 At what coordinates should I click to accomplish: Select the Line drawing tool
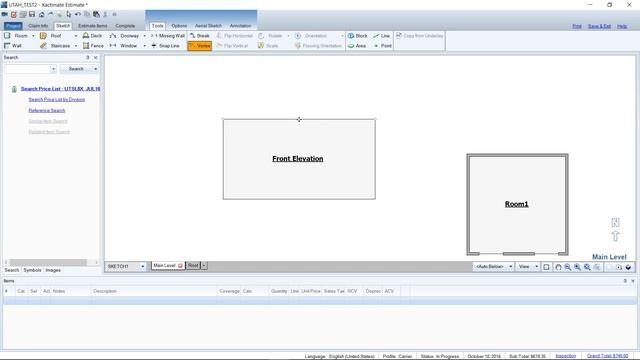(382, 36)
